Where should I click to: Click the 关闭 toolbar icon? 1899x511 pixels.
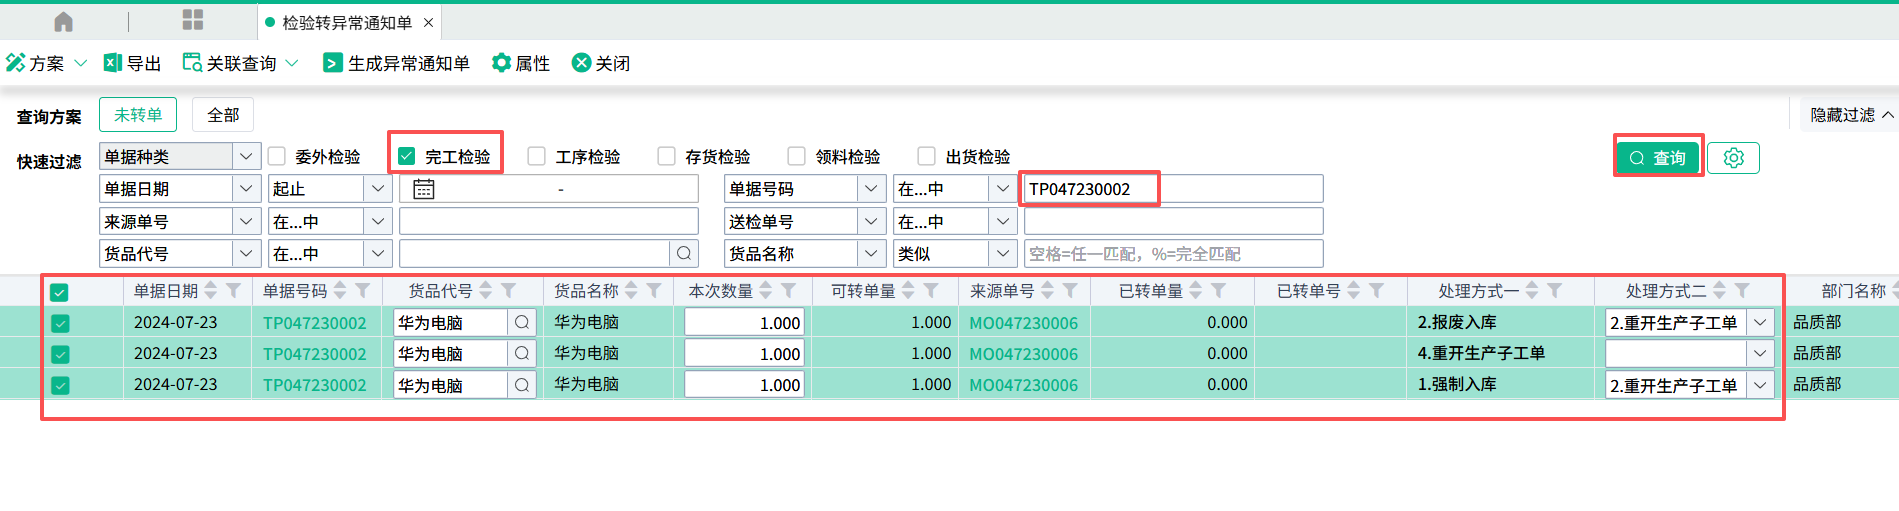(x=581, y=63)
